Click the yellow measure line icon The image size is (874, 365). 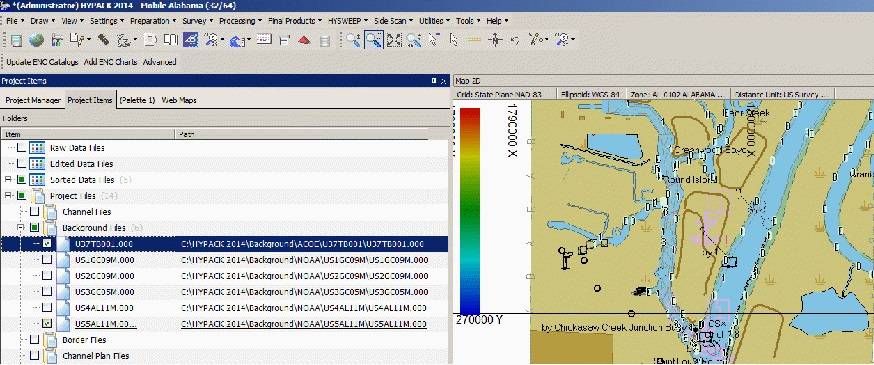[x=474, y=40]
